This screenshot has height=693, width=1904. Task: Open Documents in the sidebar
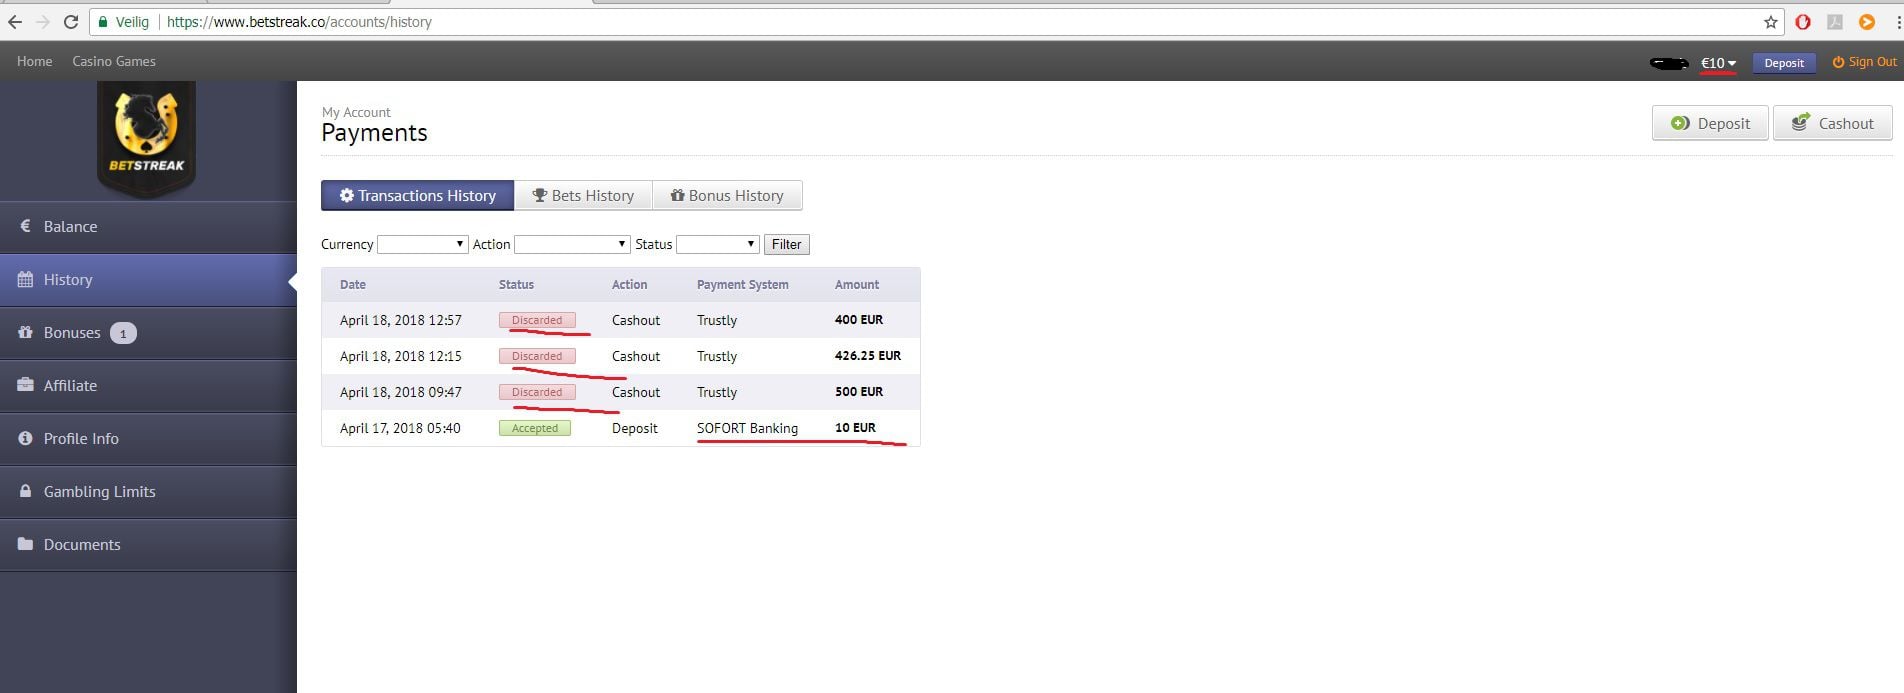(x=148, y=544)
